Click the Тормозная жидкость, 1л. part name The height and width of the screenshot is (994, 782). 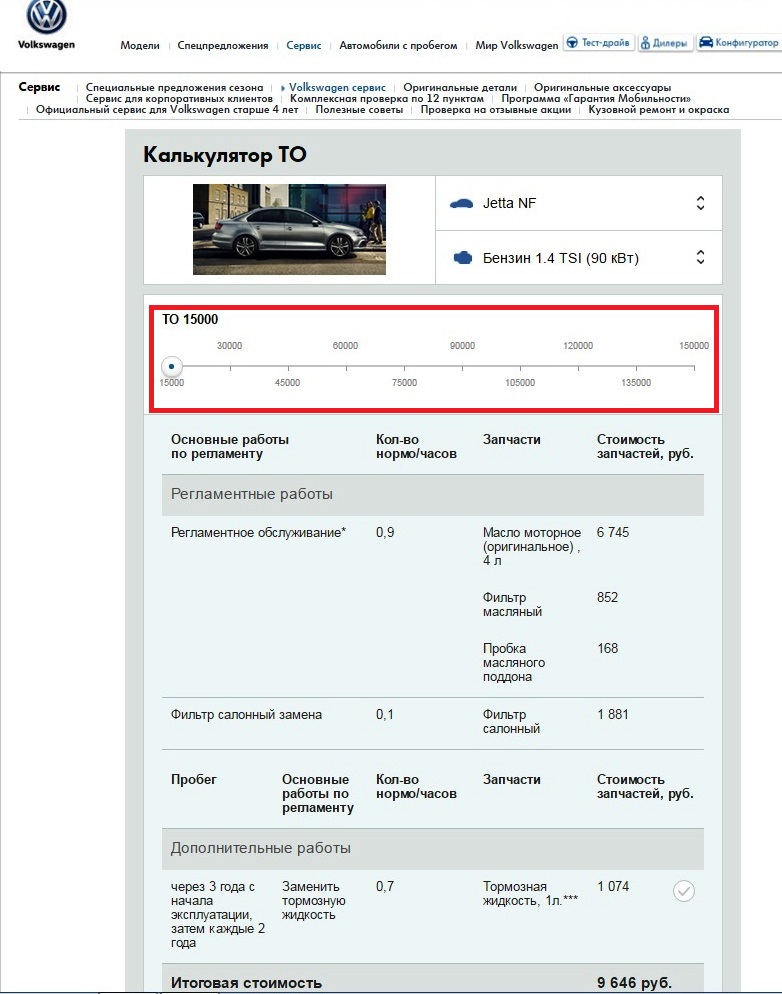530,893
